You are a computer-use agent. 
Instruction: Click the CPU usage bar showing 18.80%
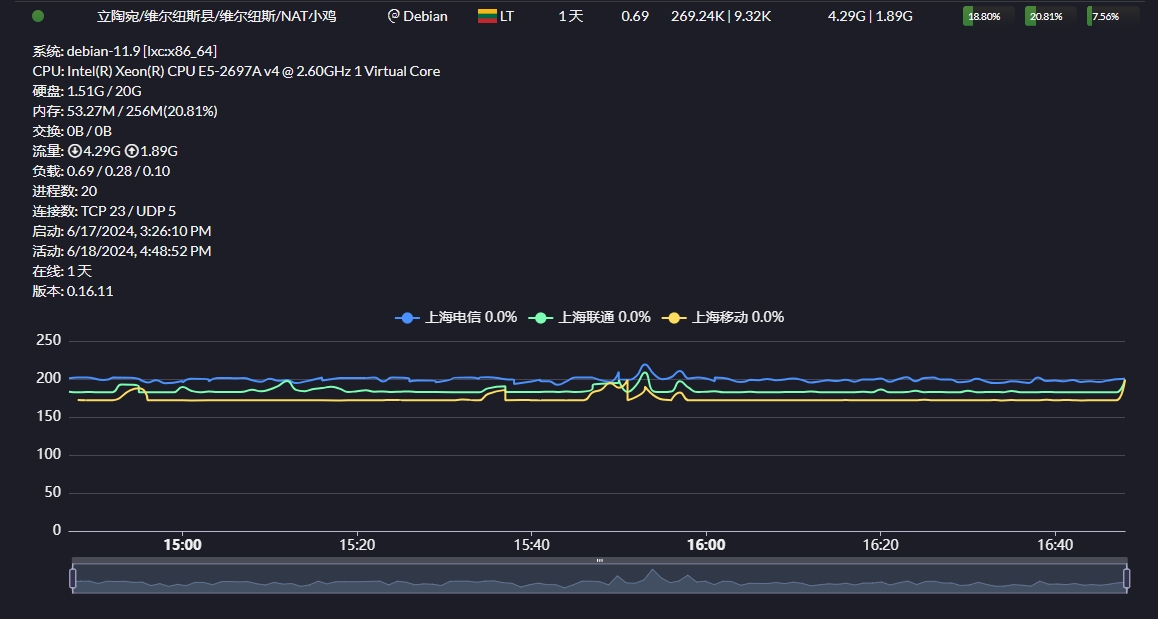(987, 16)
